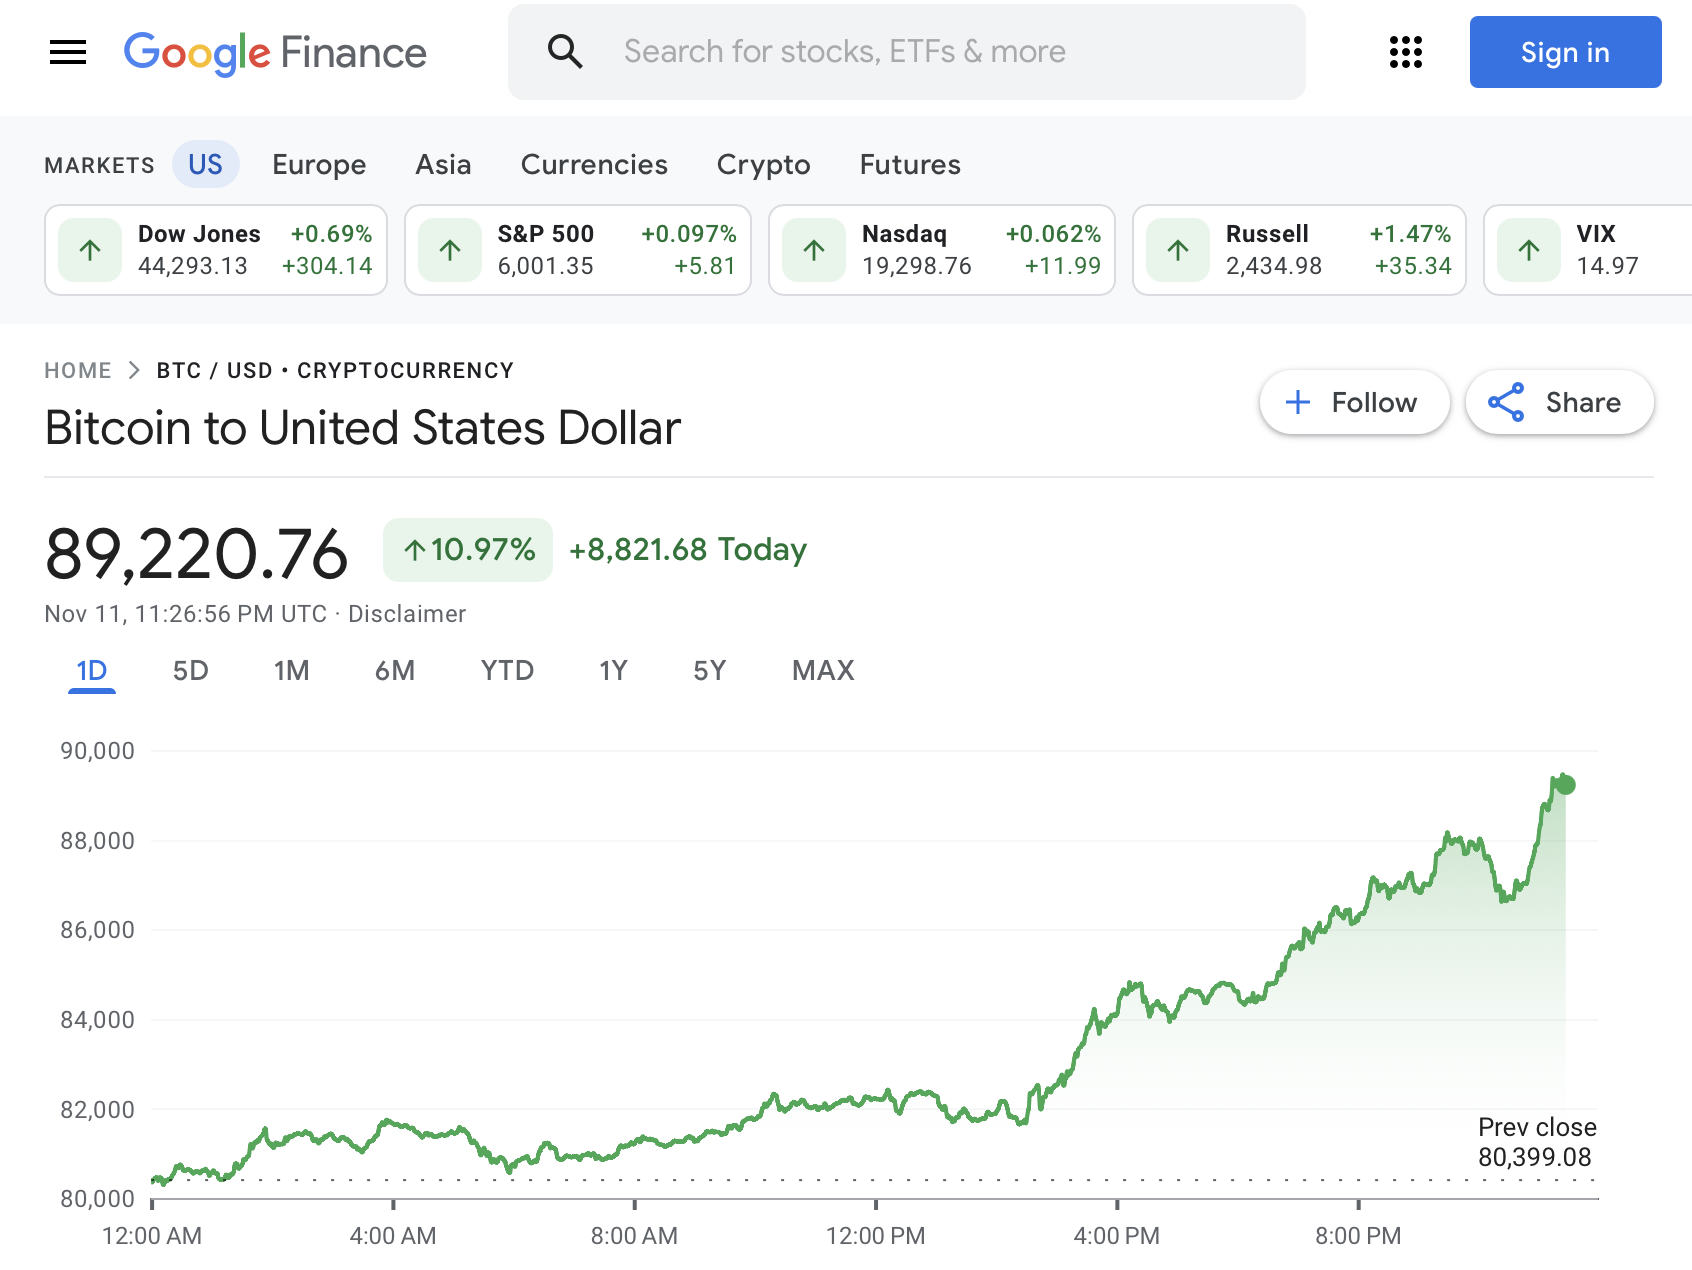This screenshot has width=1692, height=1270.
Task: Click the S&P 500 up-arrow icon
Action: pyautogui.click(x=450, y=250)
